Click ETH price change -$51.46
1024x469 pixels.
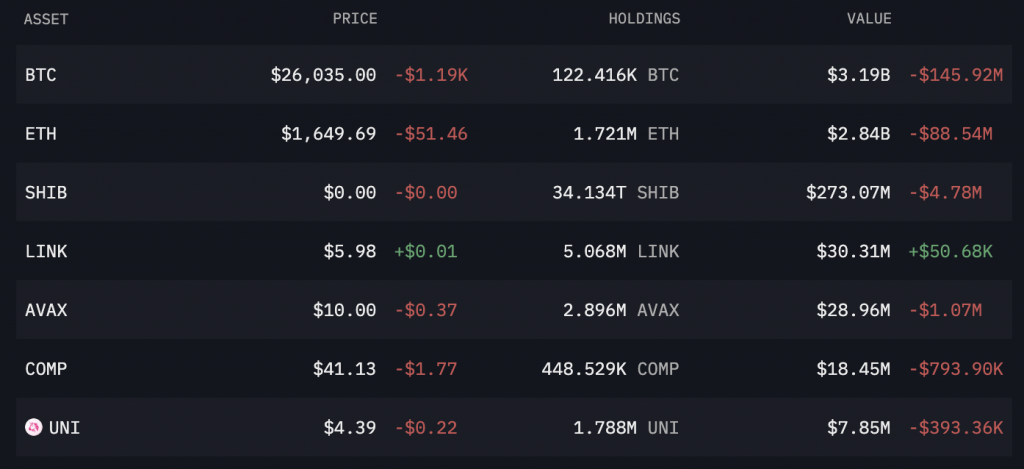tap(431, 134)
